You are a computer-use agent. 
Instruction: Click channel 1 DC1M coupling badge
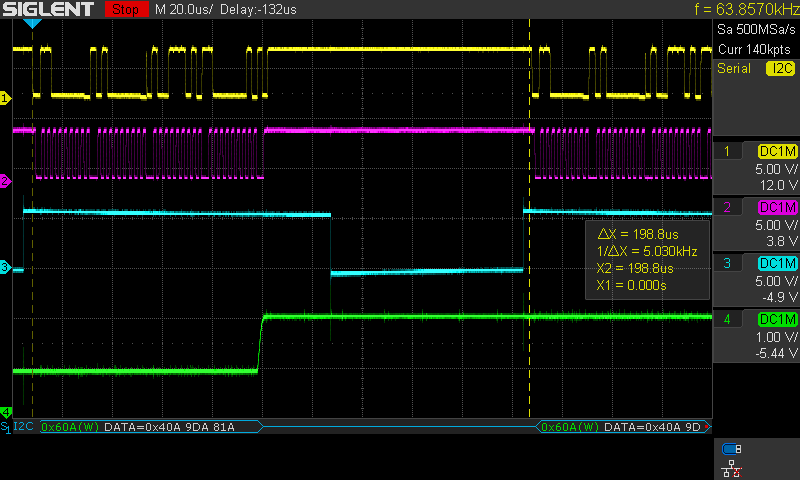[778, 151]
